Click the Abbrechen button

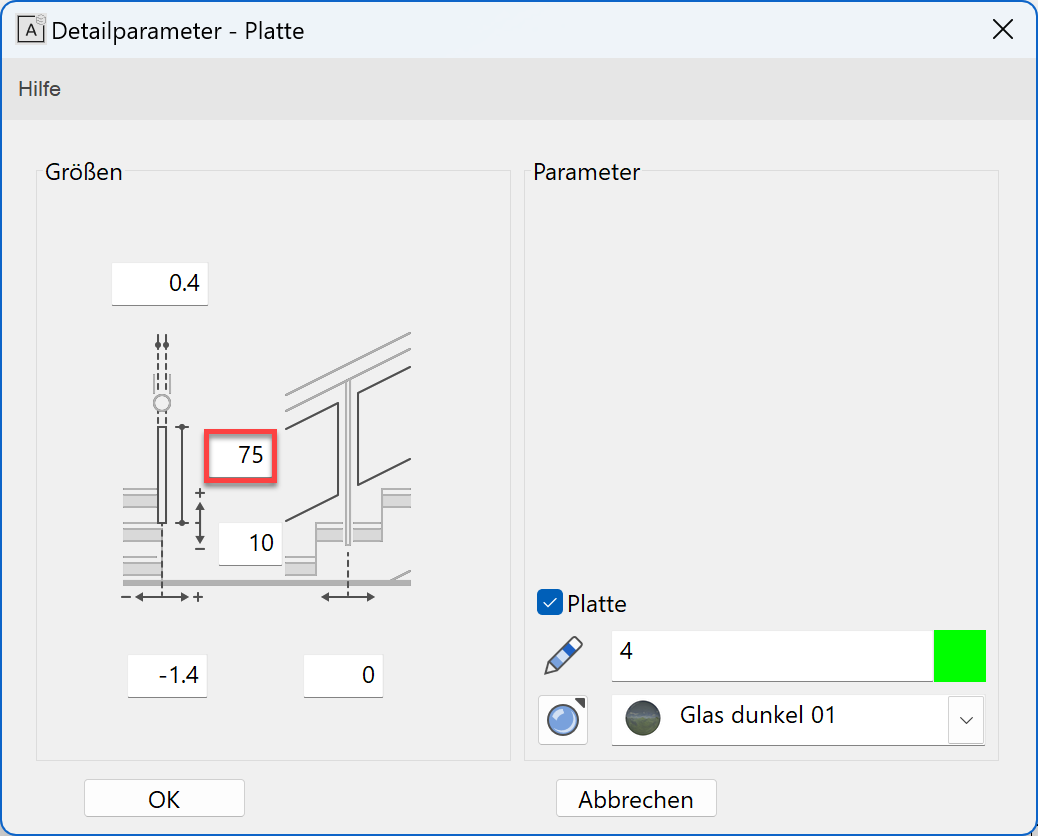636,799
